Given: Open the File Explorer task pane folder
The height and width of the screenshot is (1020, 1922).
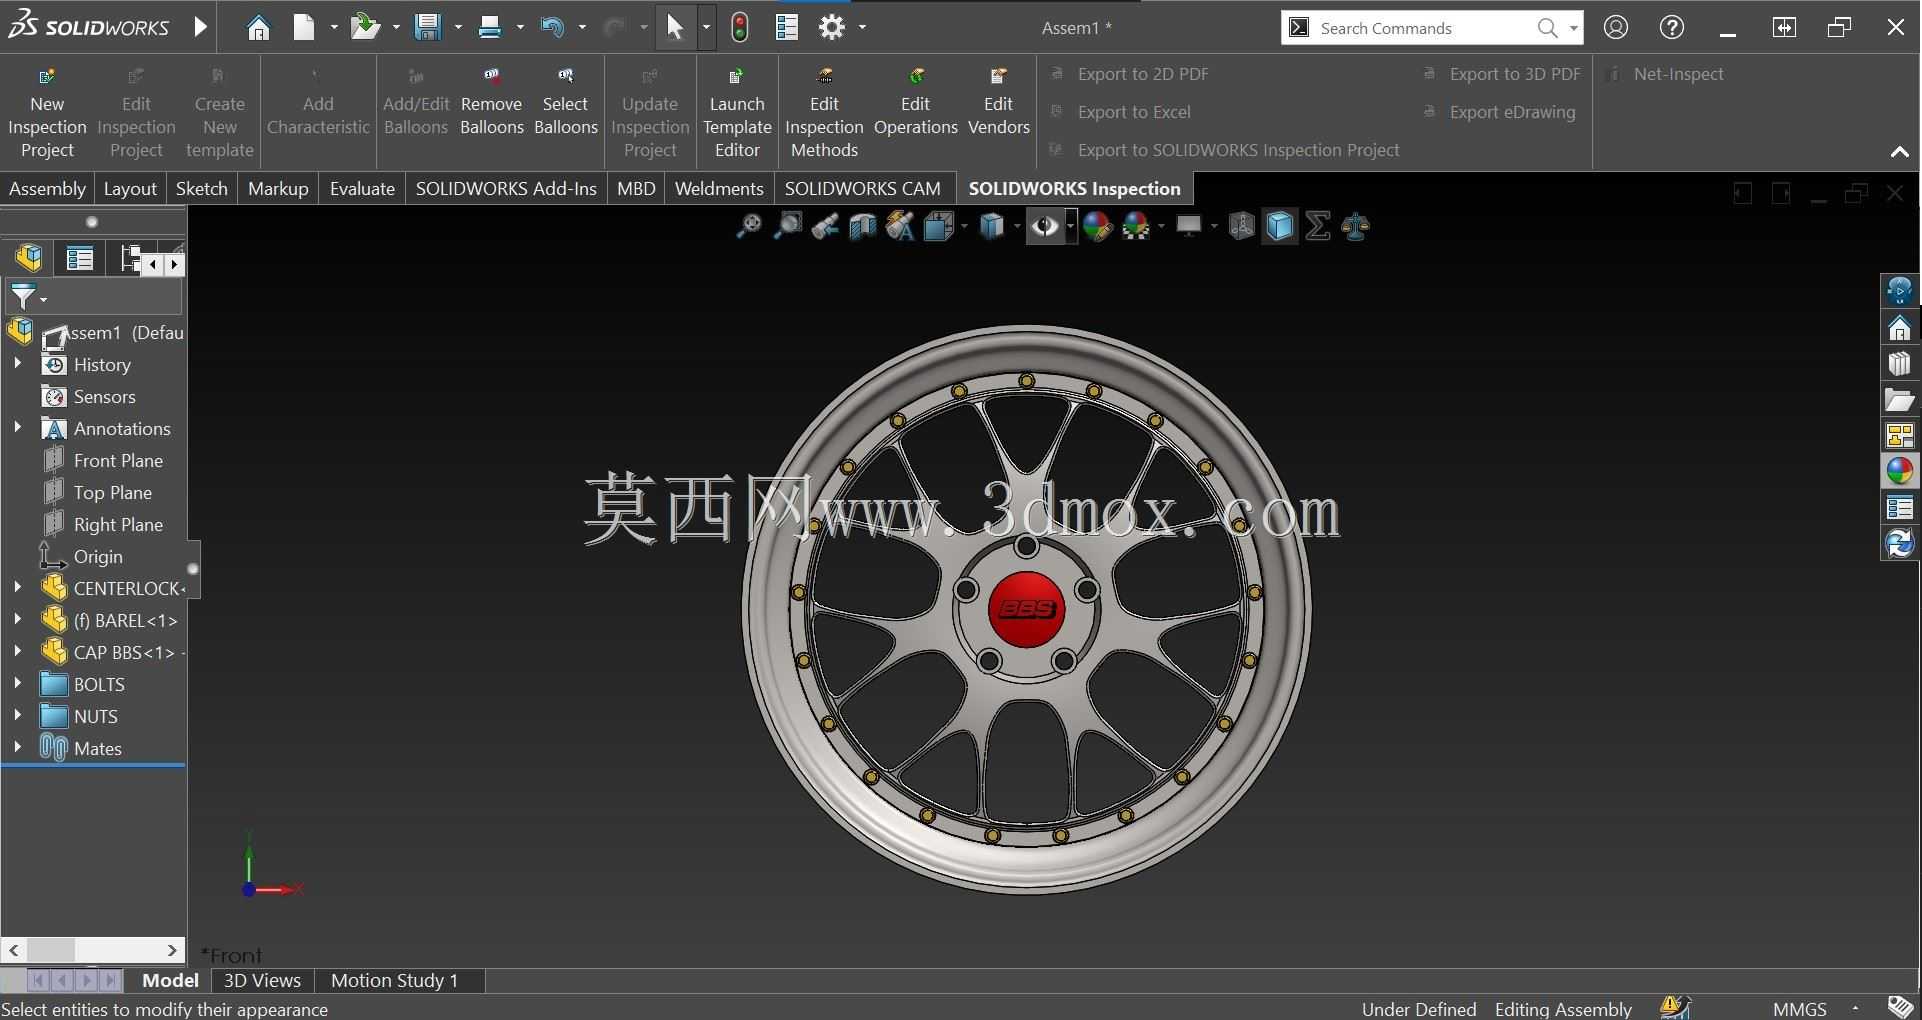Looking at the screenshot, I should [x=1899, y=400].
